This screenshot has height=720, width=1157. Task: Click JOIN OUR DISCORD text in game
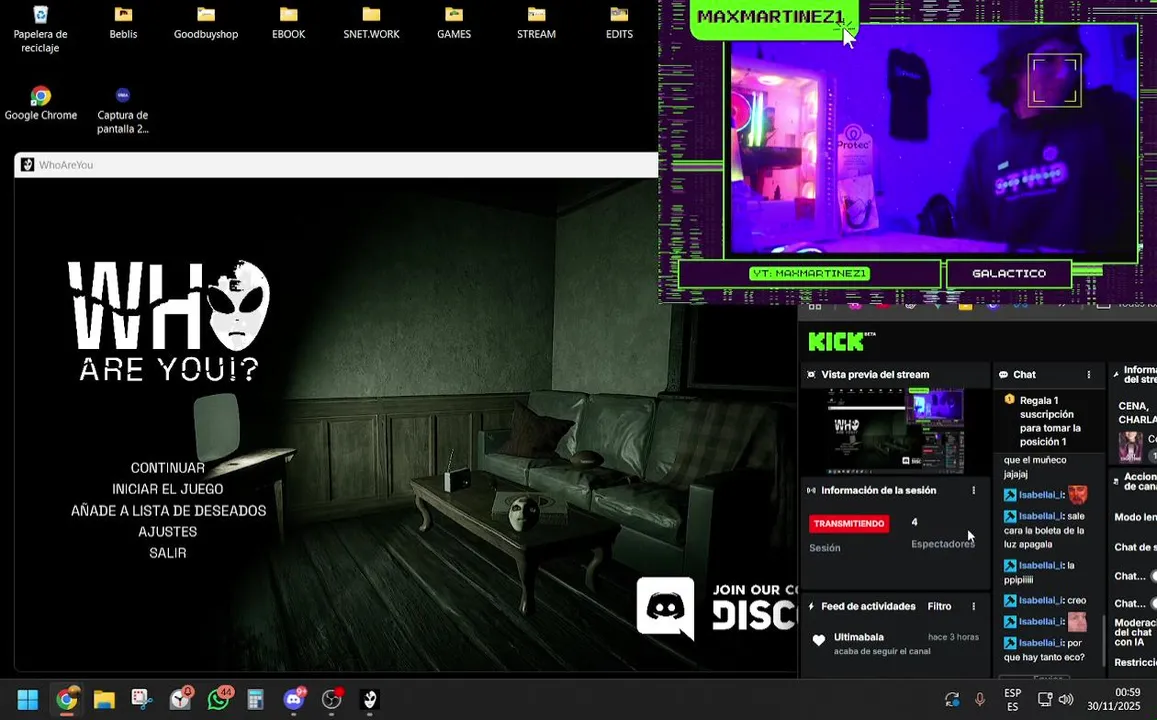(755, 608)
